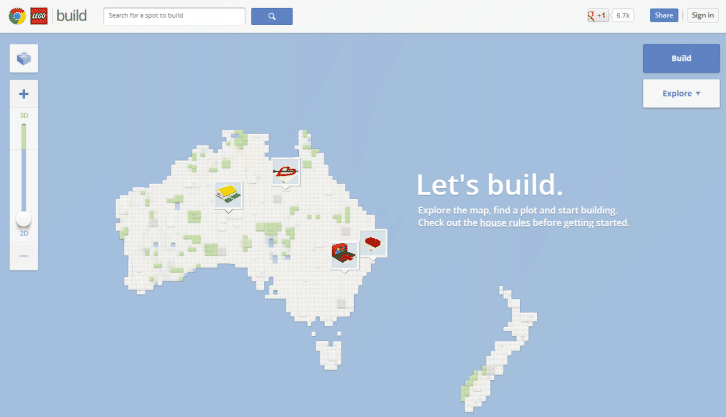Click the 3D label on zoom slider
The height and width of the screenshot is (417, 726).
coord(24,115)
